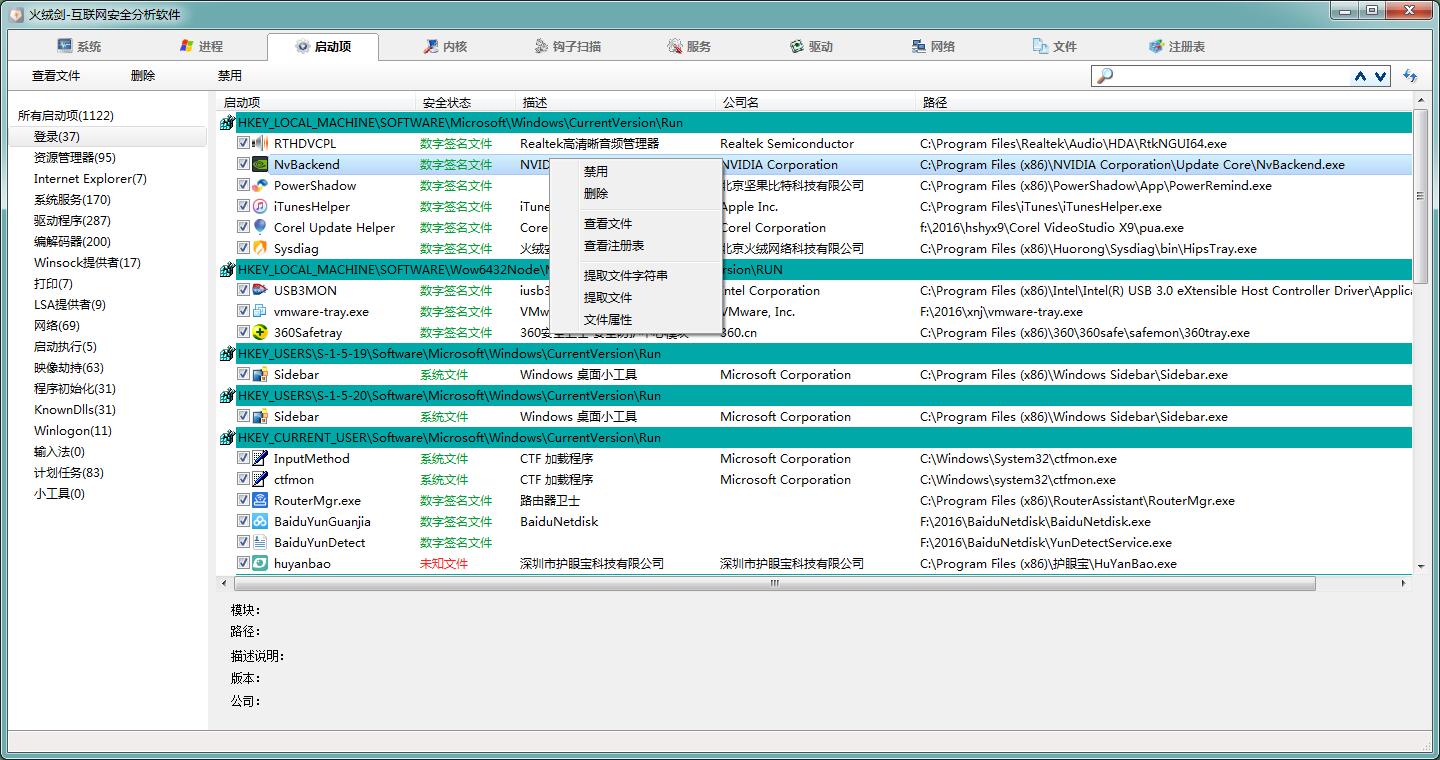Click the iTunesHelper music note icon
Image resolution: width=1440 pixels, height=760 pixels.
[260, 207]
